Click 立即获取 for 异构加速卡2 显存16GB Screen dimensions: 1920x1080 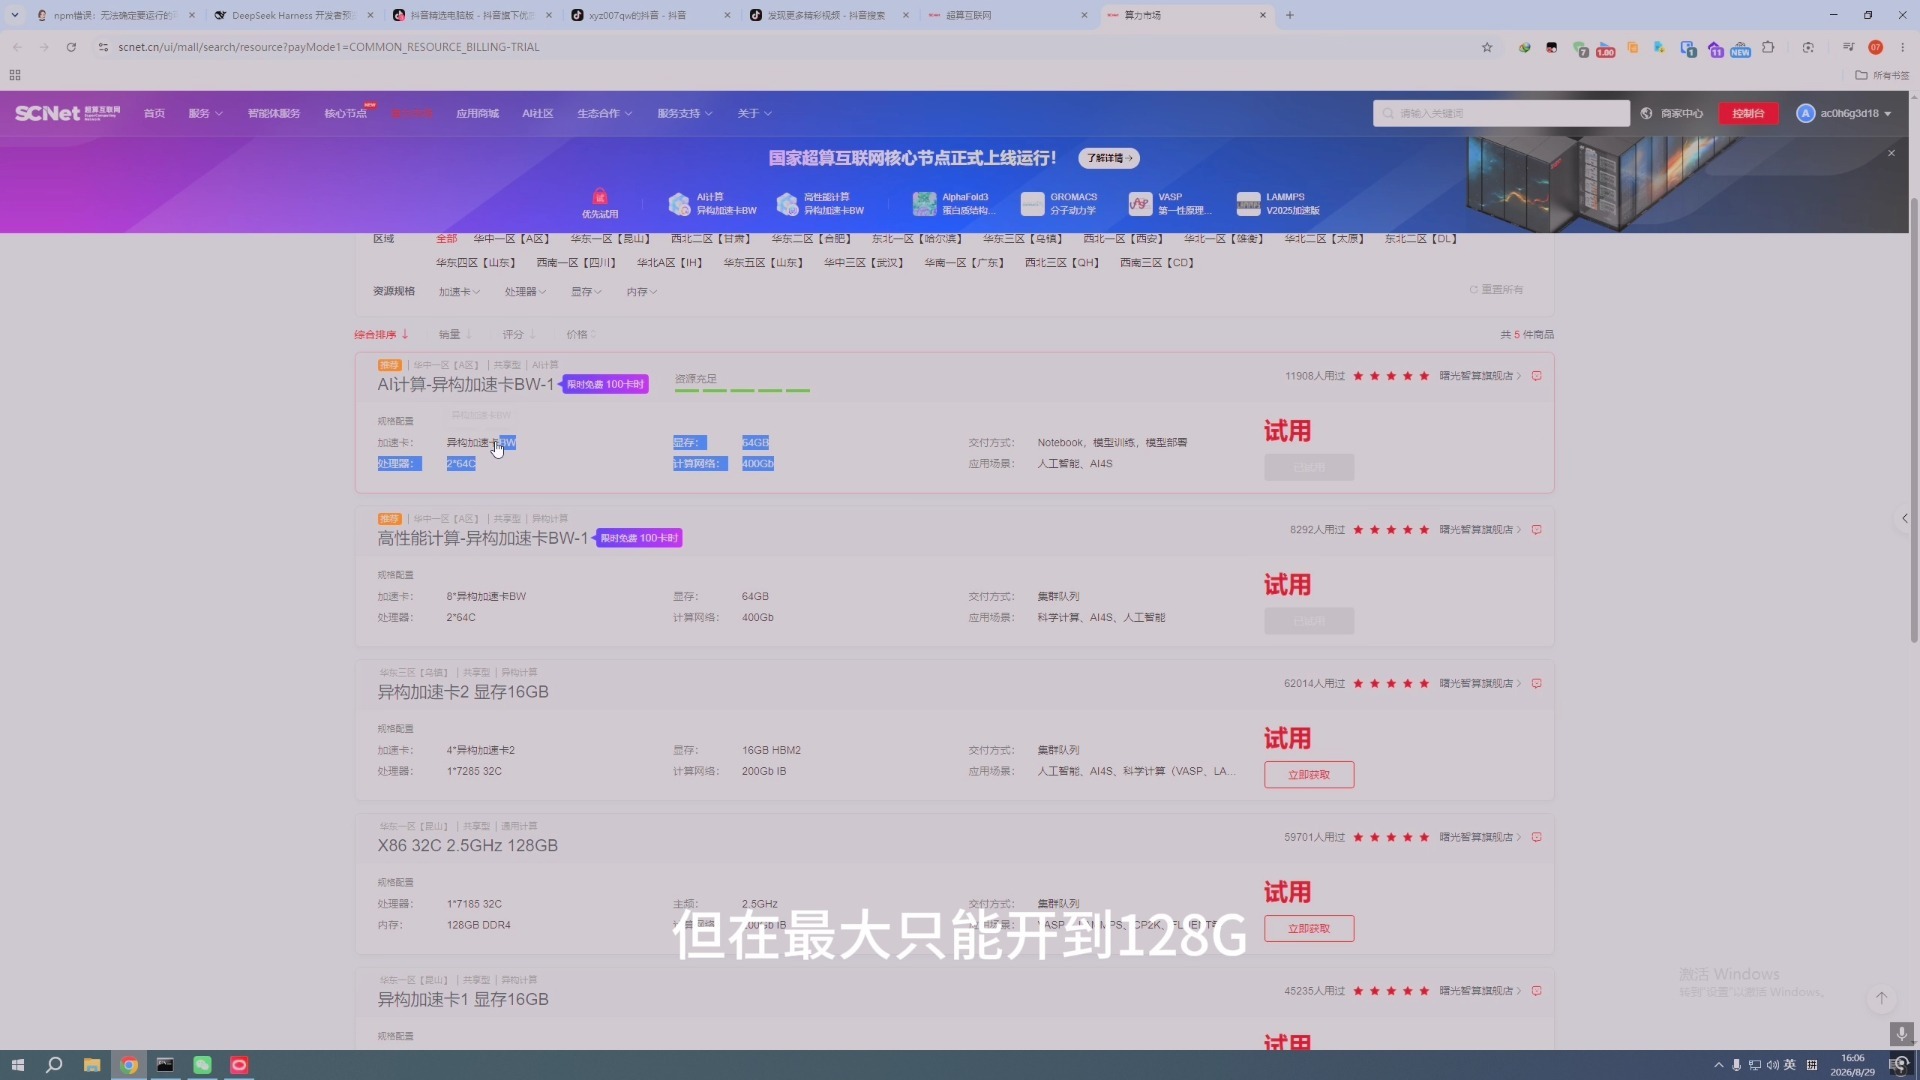[x=1309, y=775]
